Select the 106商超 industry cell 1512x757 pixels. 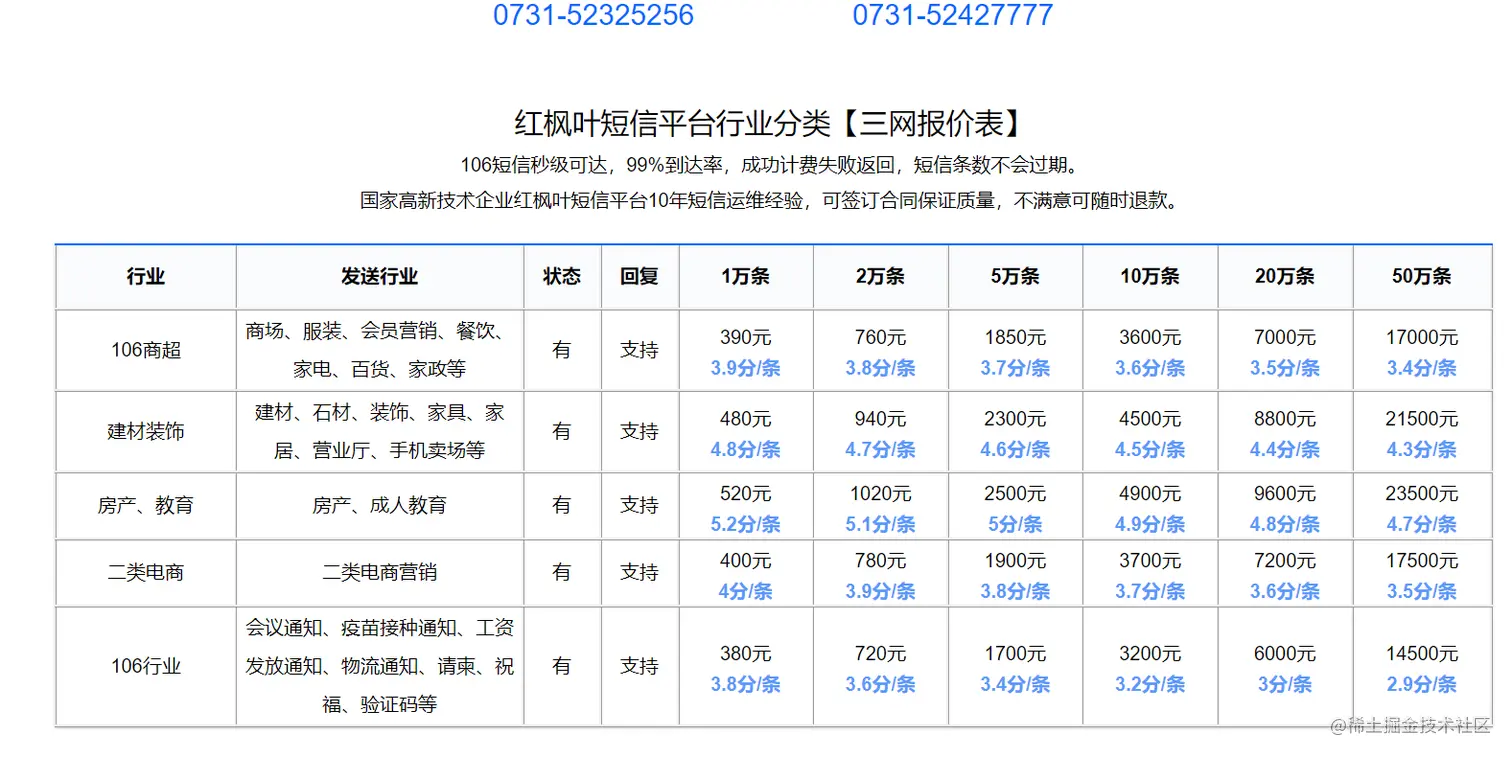coord(146,350)
